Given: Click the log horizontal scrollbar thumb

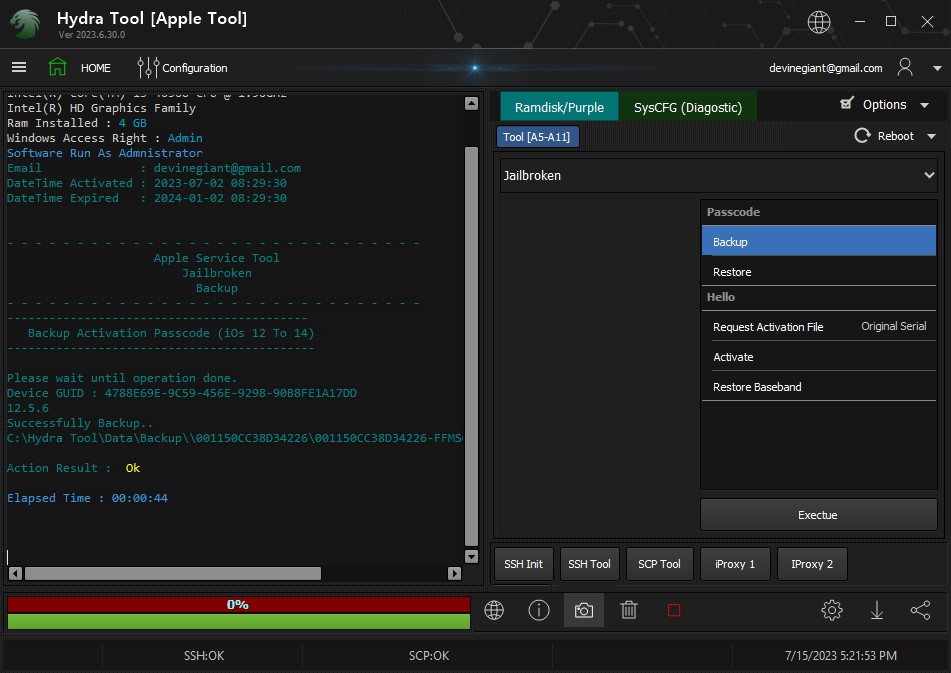Looking at the screenshot, I should coord(173,573).
